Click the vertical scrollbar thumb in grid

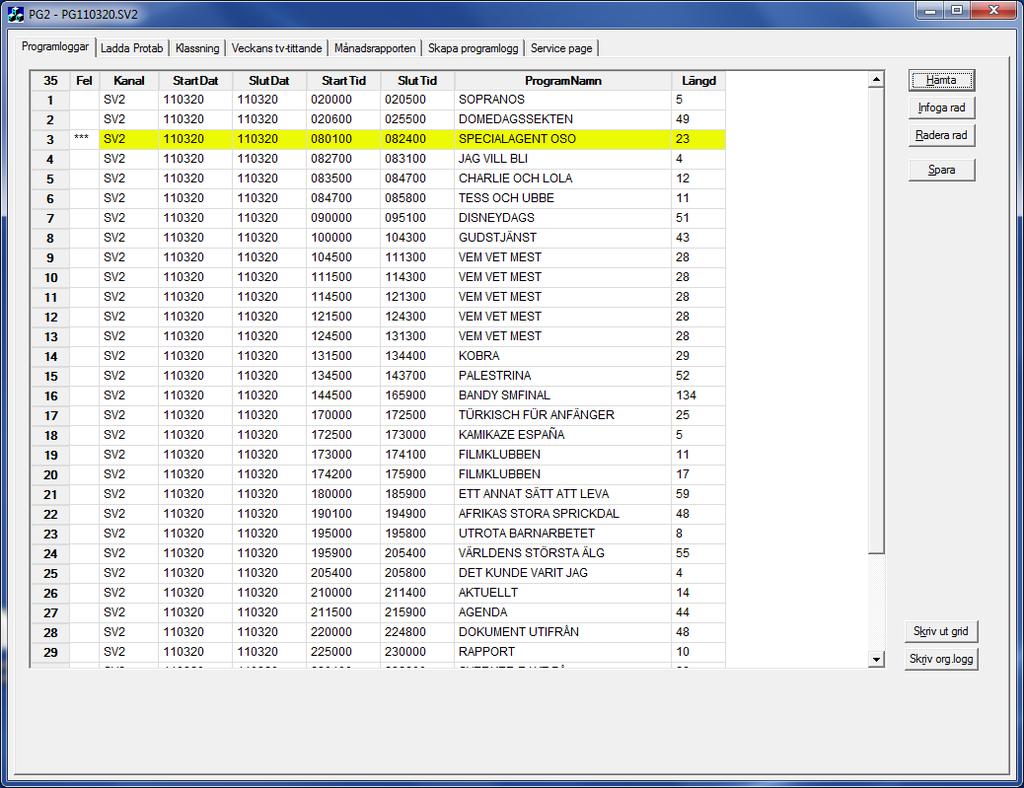[876, 321]
